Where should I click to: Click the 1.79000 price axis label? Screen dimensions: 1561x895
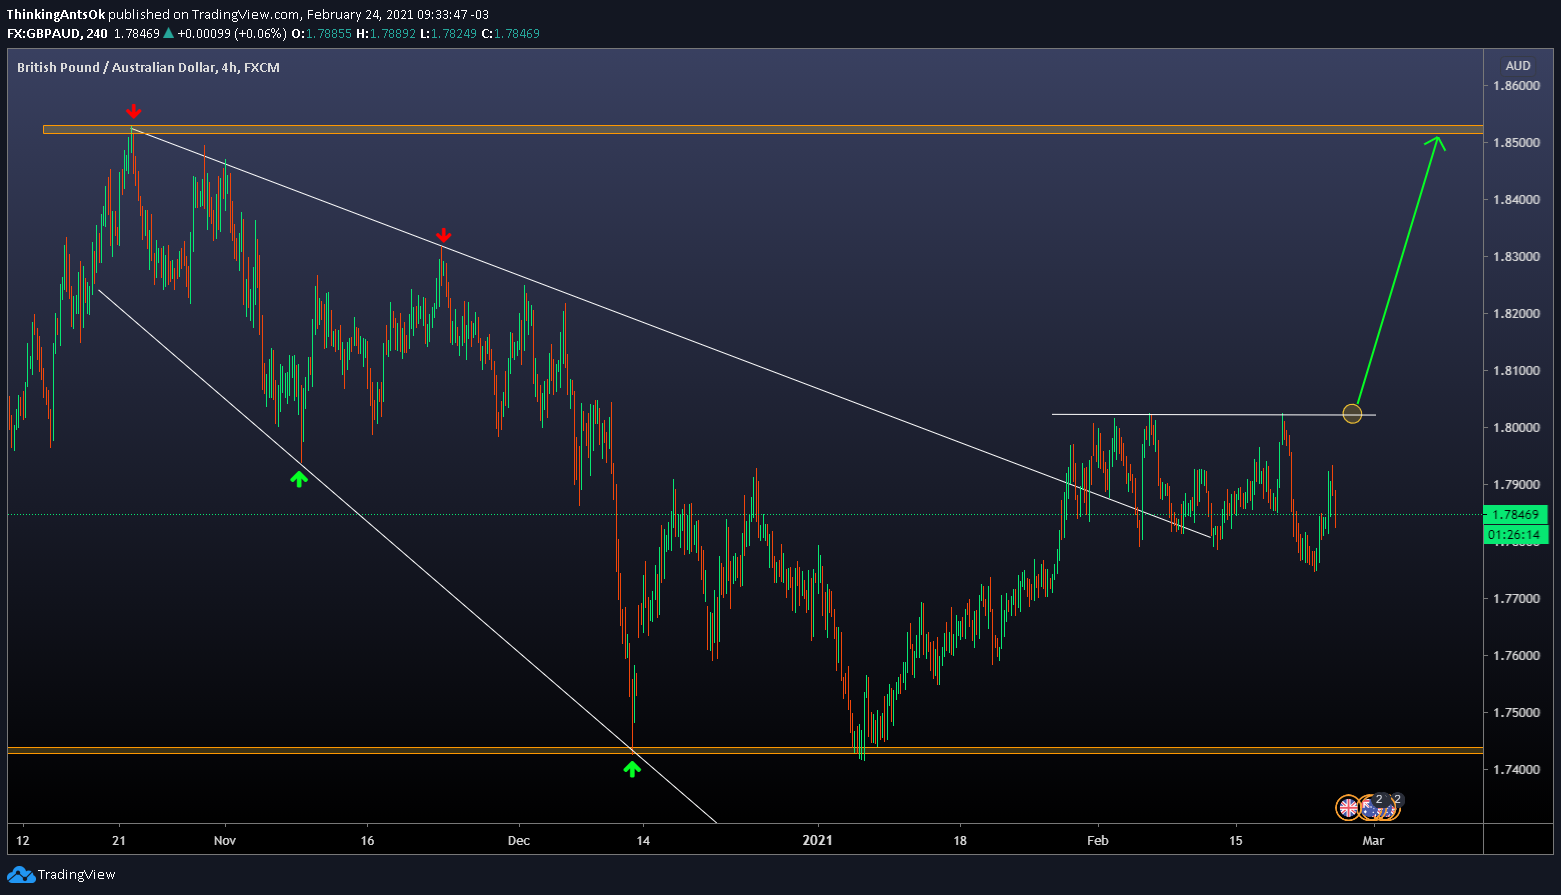[1516, 485]
